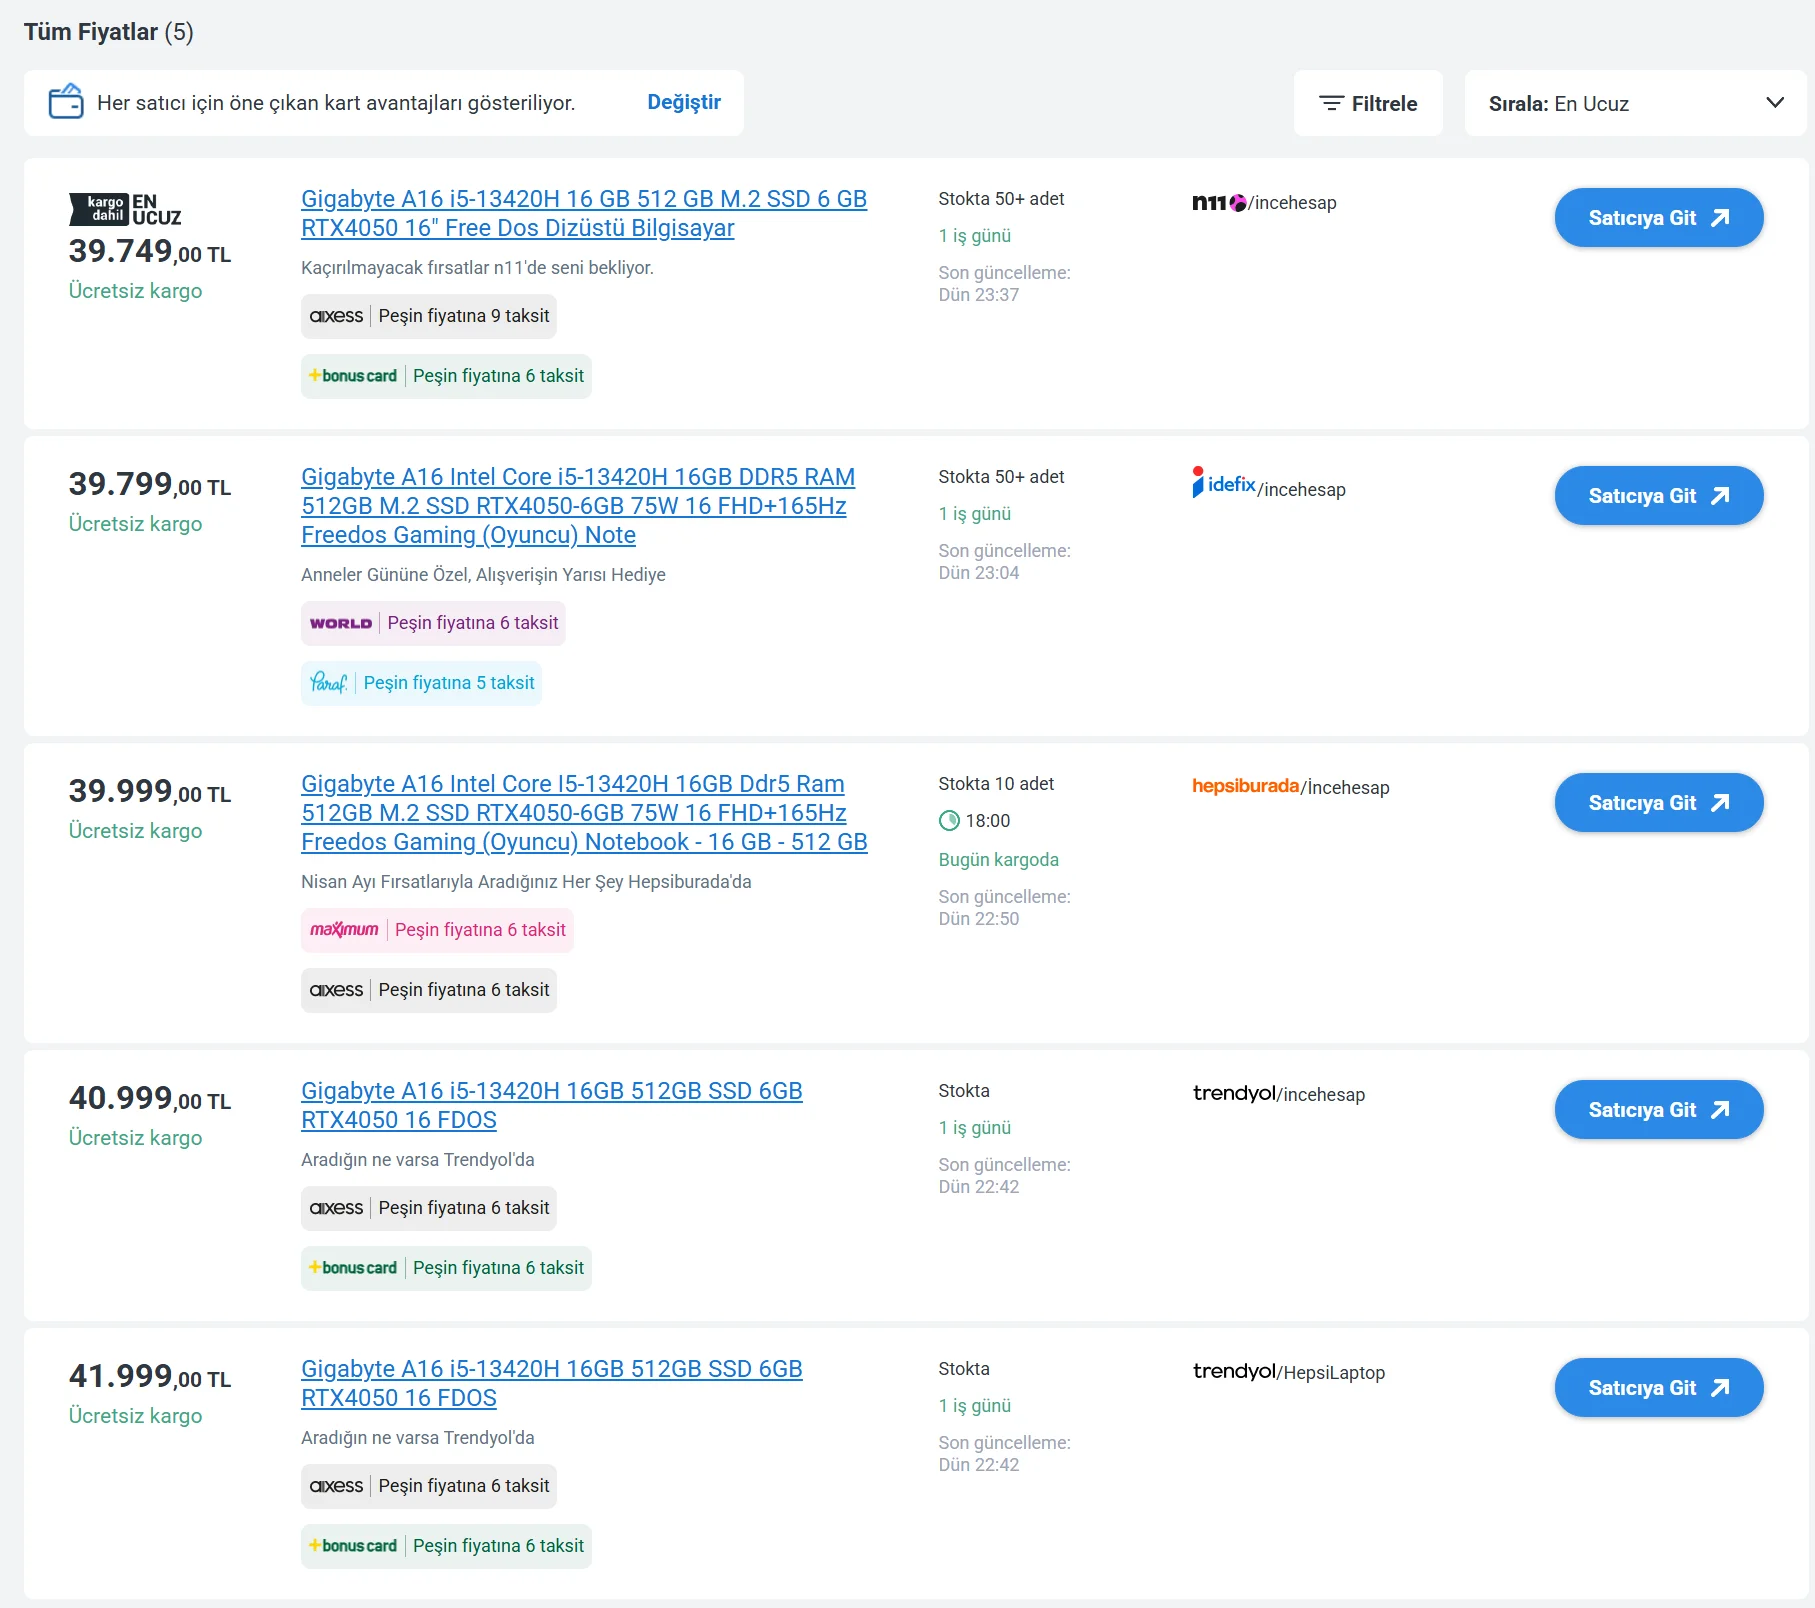Click the 'Dün 23:04' update time
The width and height of the screenshot is (1815, 1608).
click(978, 573)
